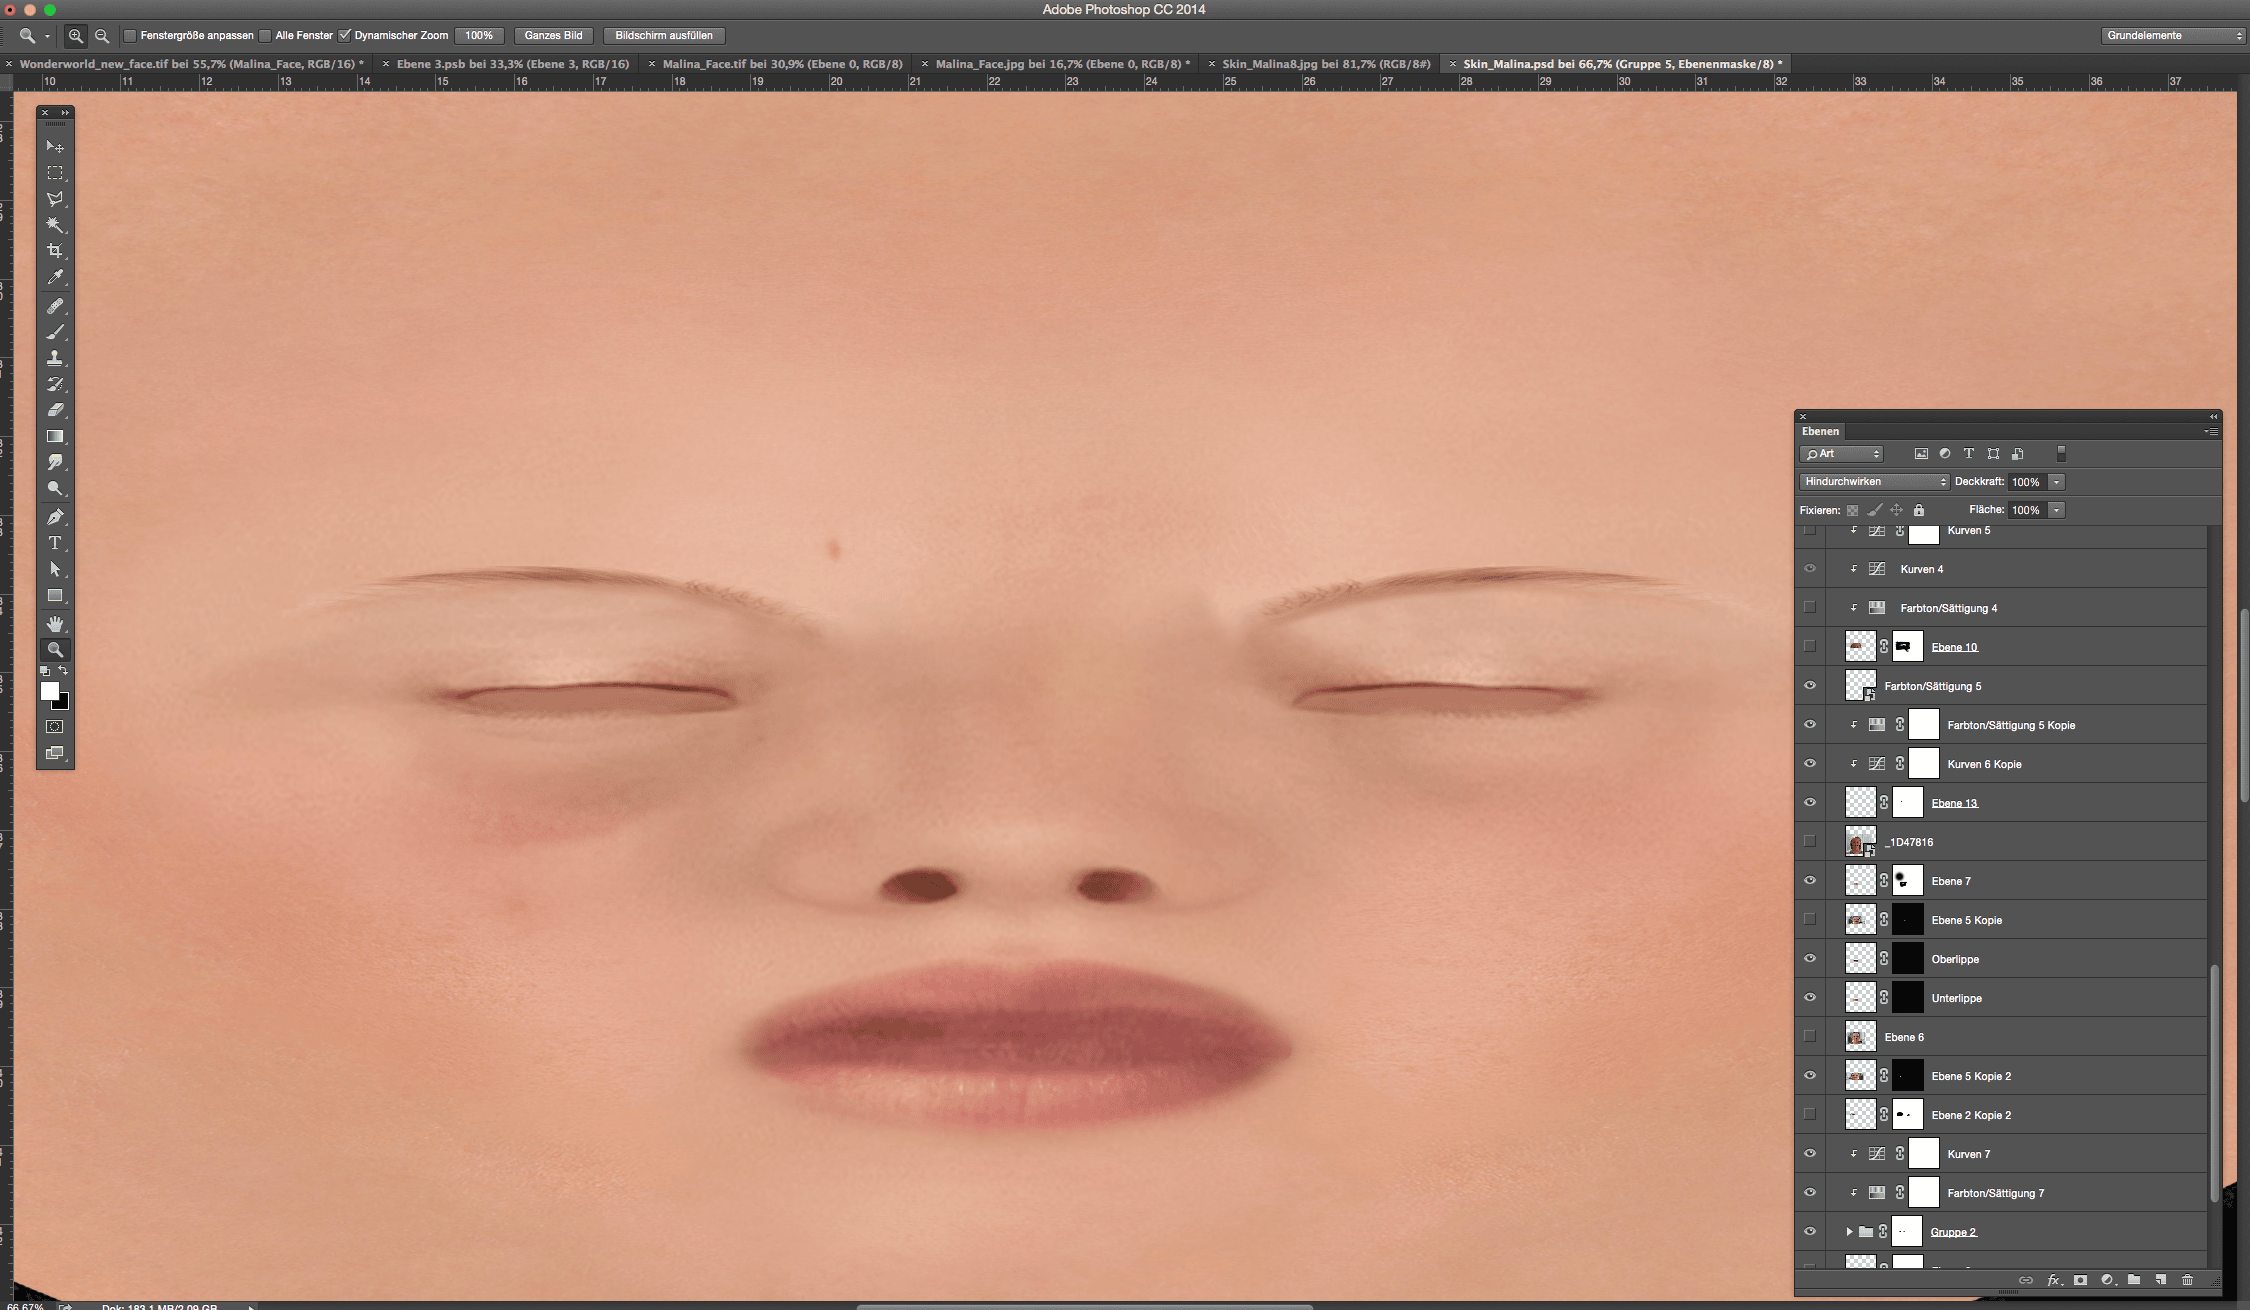Select the Clone Stamp tool
Screen dimensions: 2250x1310
[x=55, y=358]
